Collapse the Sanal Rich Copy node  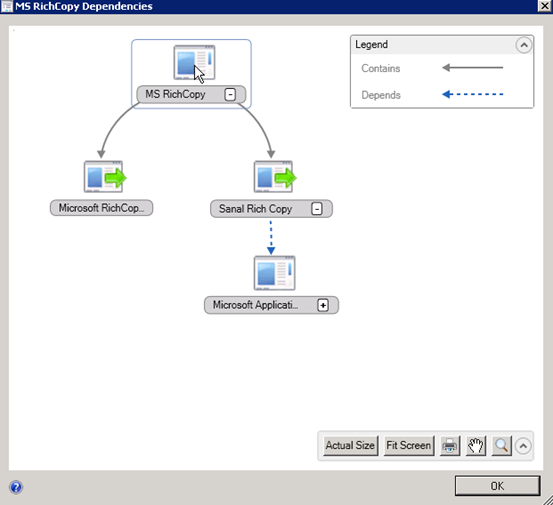(317, 209)
